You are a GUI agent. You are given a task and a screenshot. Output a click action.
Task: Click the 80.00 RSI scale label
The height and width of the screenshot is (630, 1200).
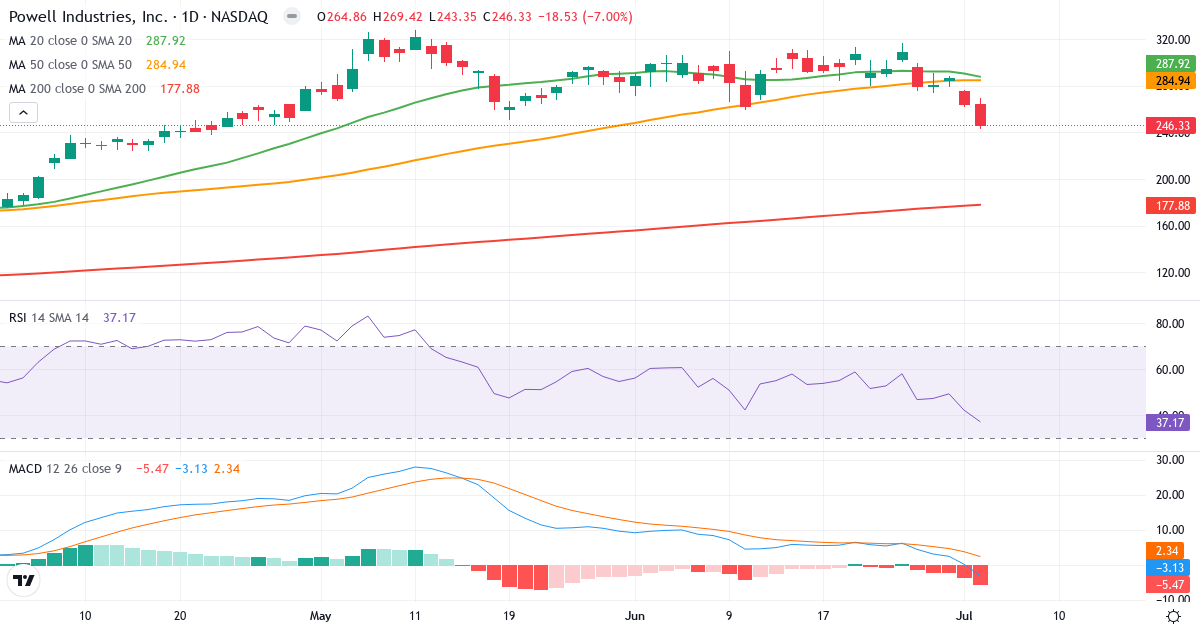tap(1171, 324)
